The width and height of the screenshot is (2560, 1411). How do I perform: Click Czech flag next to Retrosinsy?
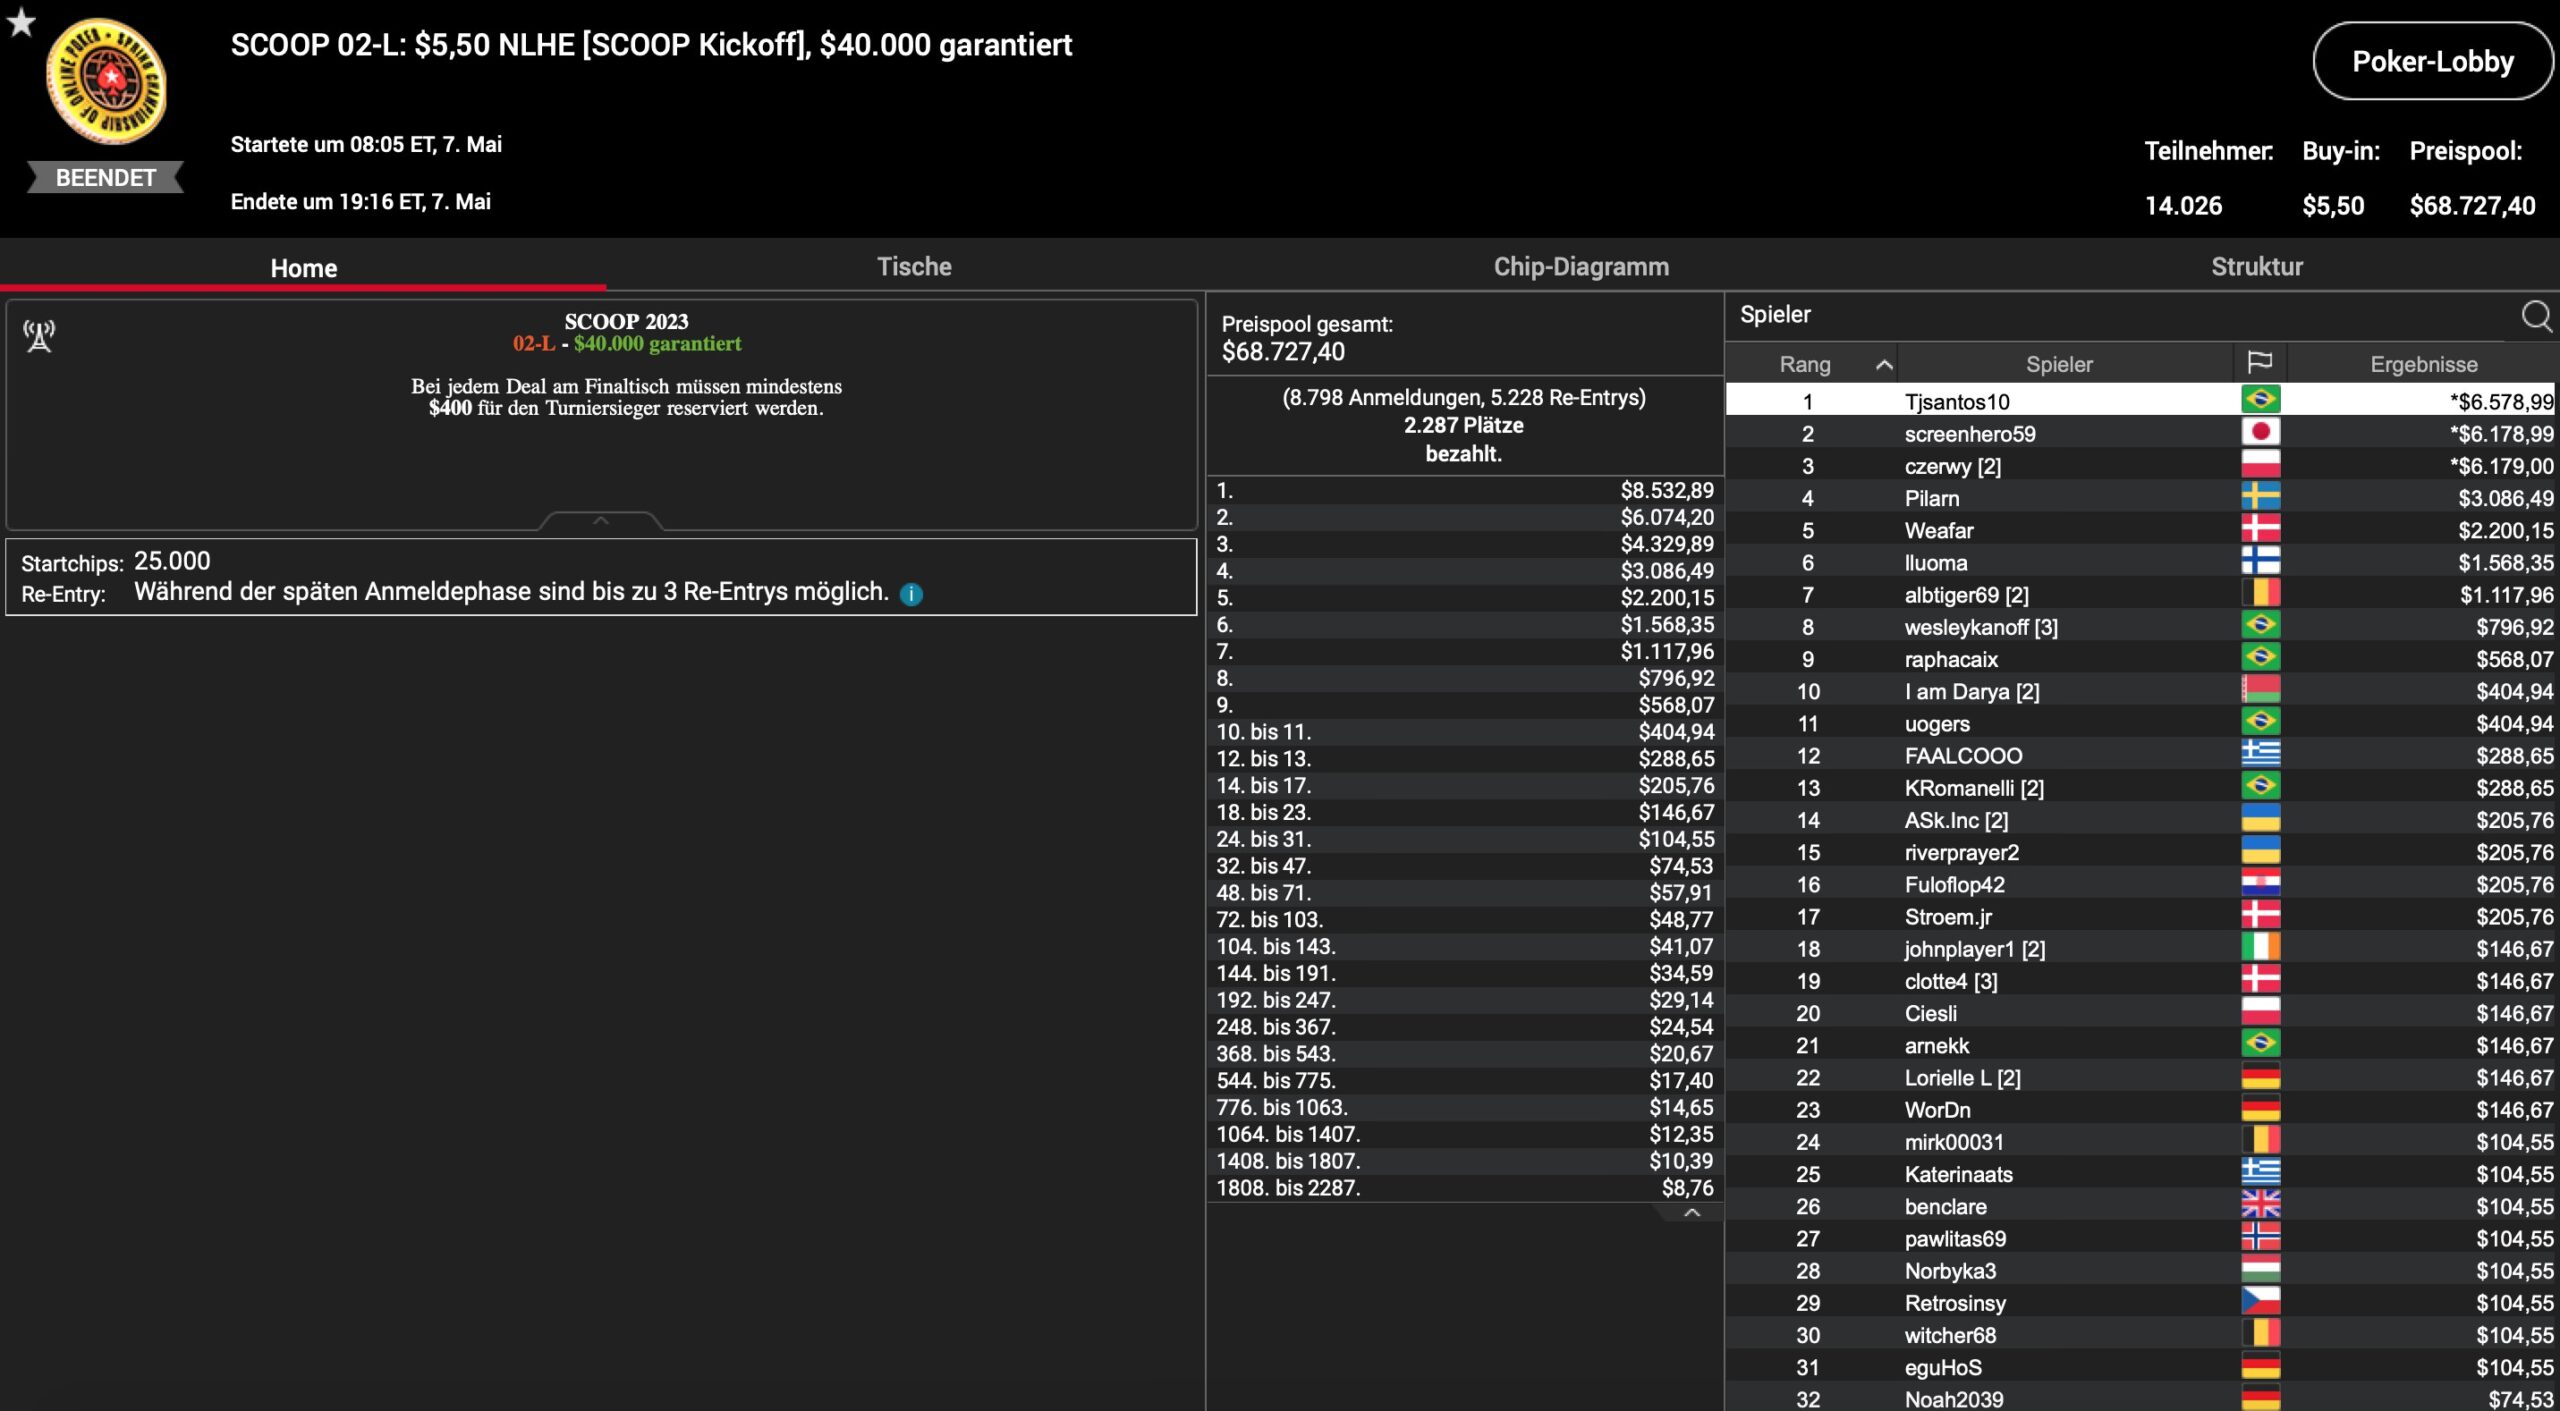[2260, 1300]
